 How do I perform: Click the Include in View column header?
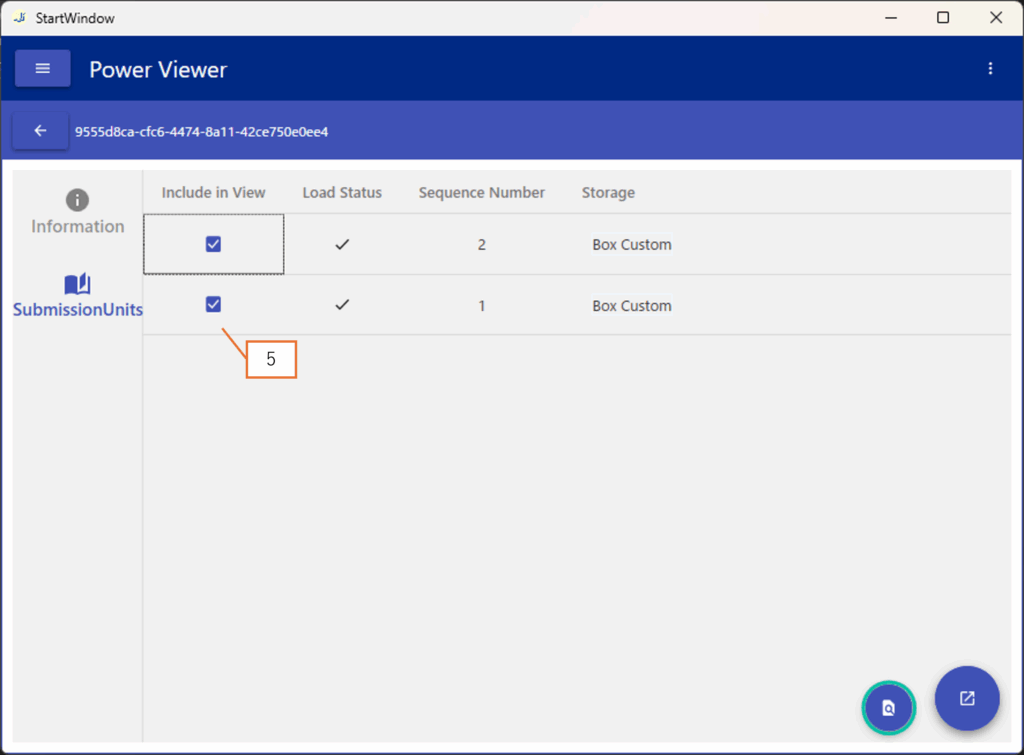tap(213, 192)
